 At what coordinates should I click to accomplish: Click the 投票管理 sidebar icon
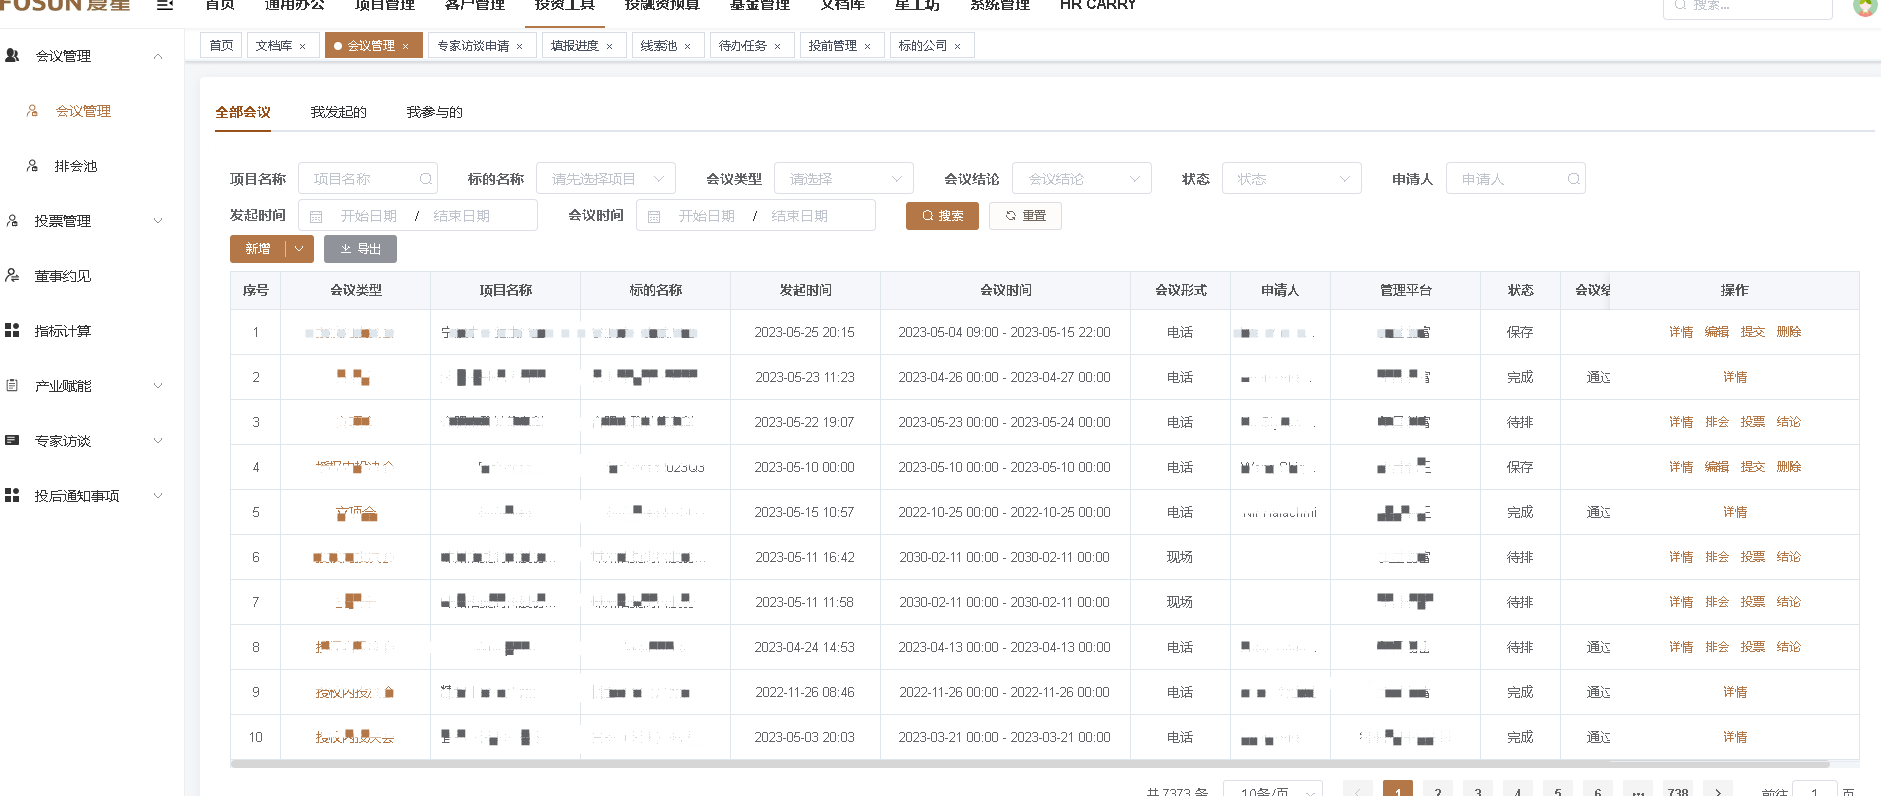point(12,221)
